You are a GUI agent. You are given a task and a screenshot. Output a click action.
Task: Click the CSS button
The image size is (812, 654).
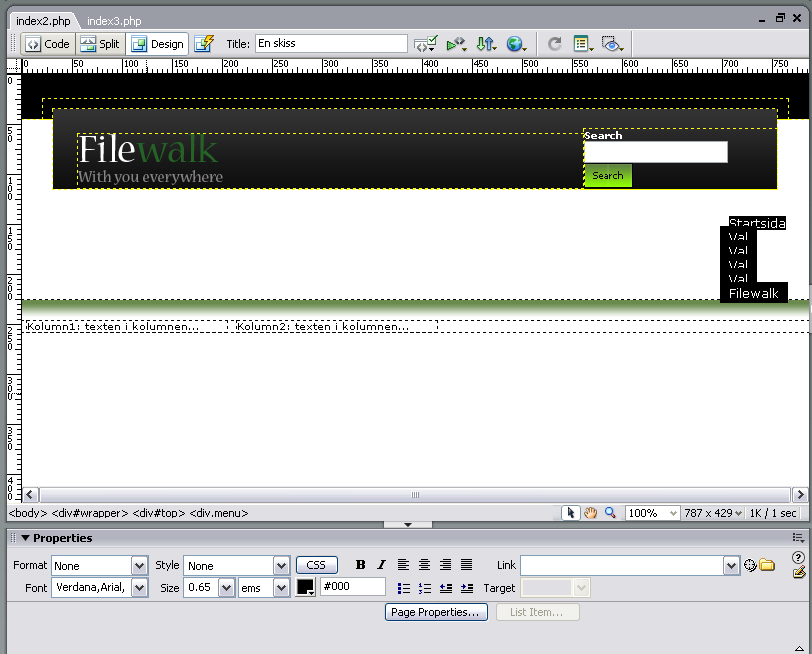click(x=316, y=565)
